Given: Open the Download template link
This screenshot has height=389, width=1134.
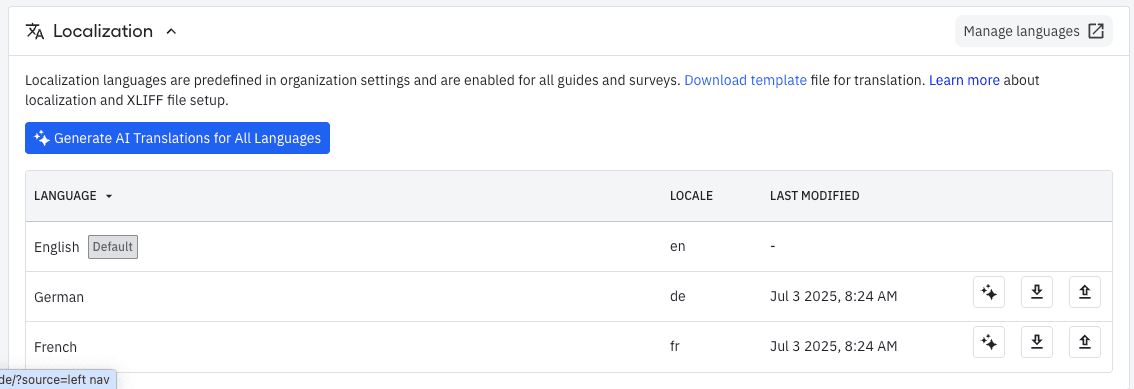Looking at the screenshot, I should (x=745, y=80).
